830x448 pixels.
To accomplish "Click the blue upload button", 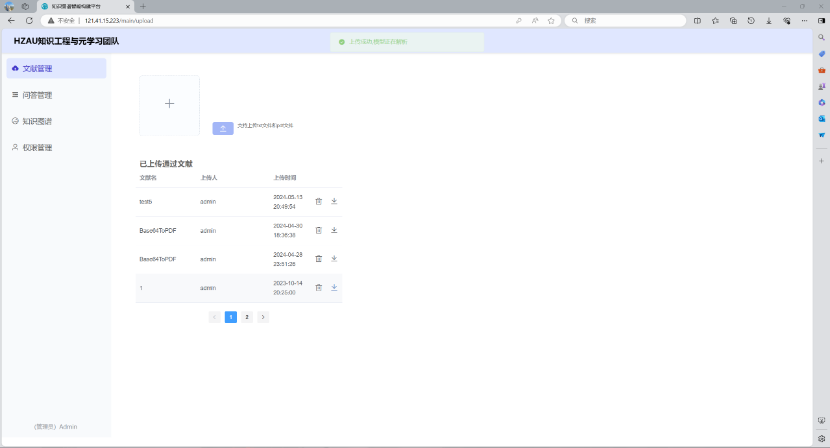I will click(223, 128).
